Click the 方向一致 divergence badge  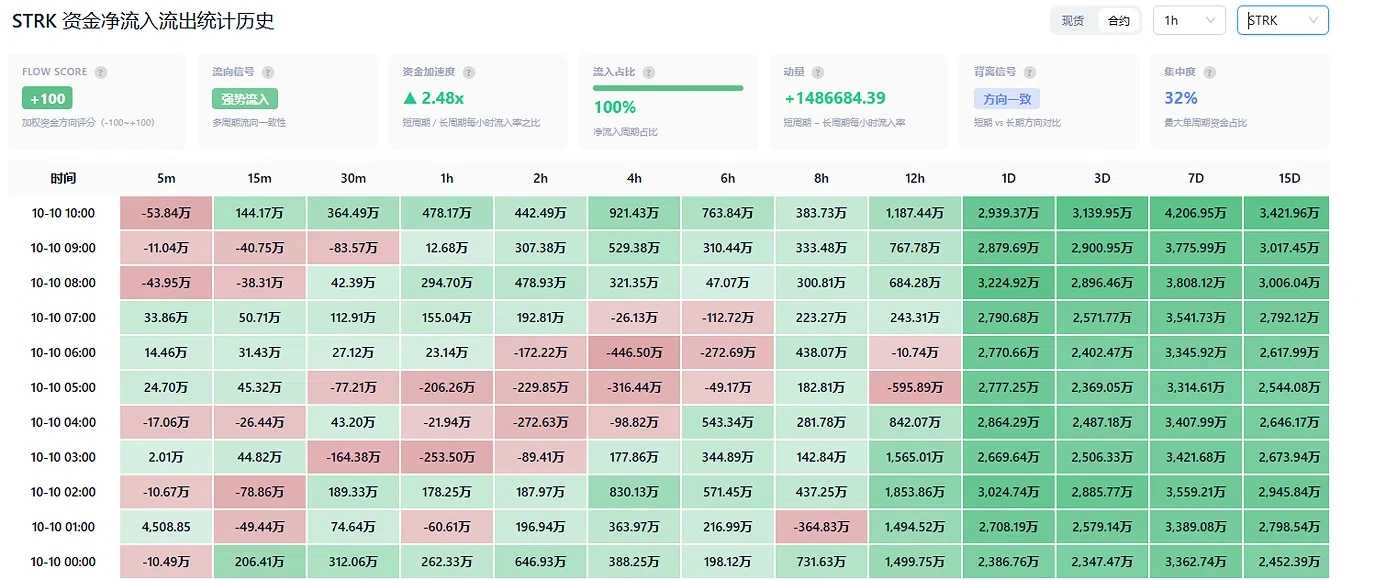[1007, 99]
